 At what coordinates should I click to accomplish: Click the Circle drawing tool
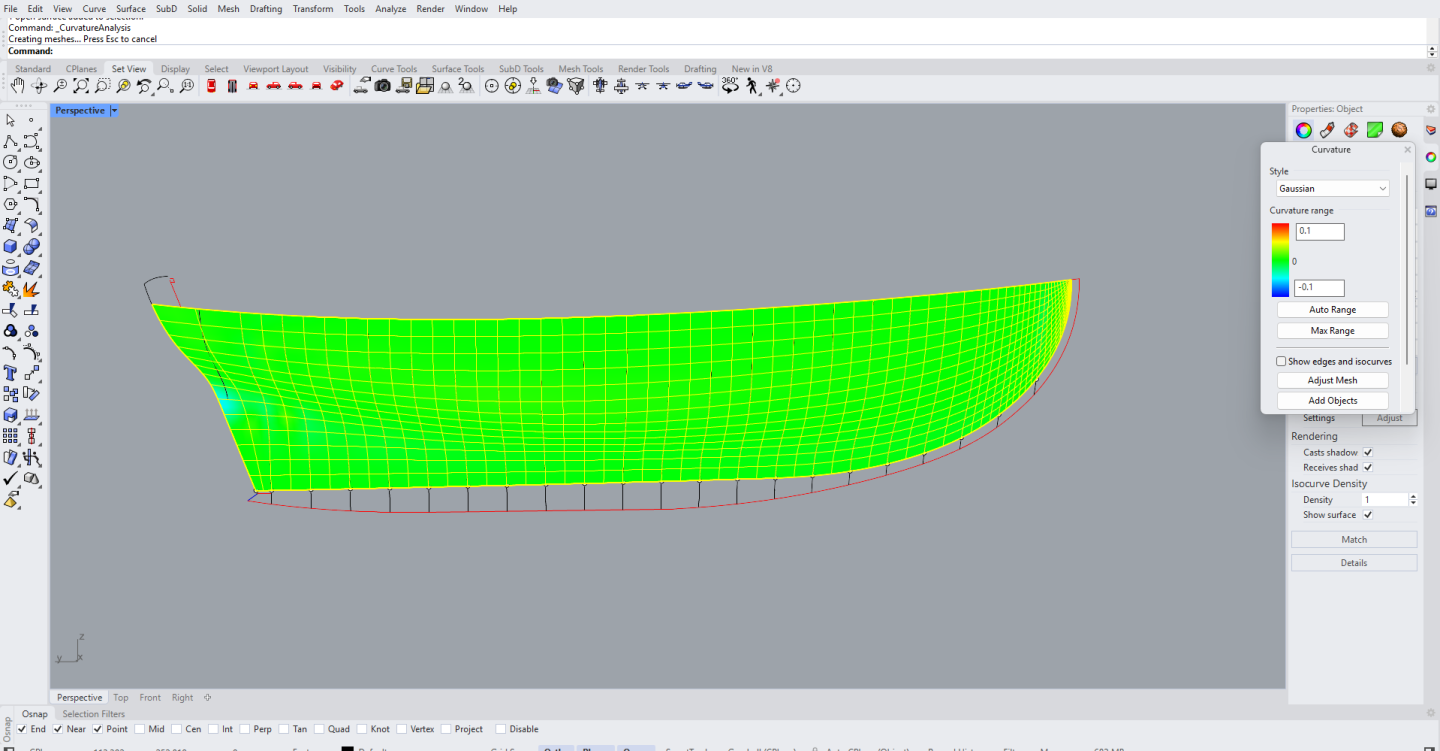click(11, 163)
